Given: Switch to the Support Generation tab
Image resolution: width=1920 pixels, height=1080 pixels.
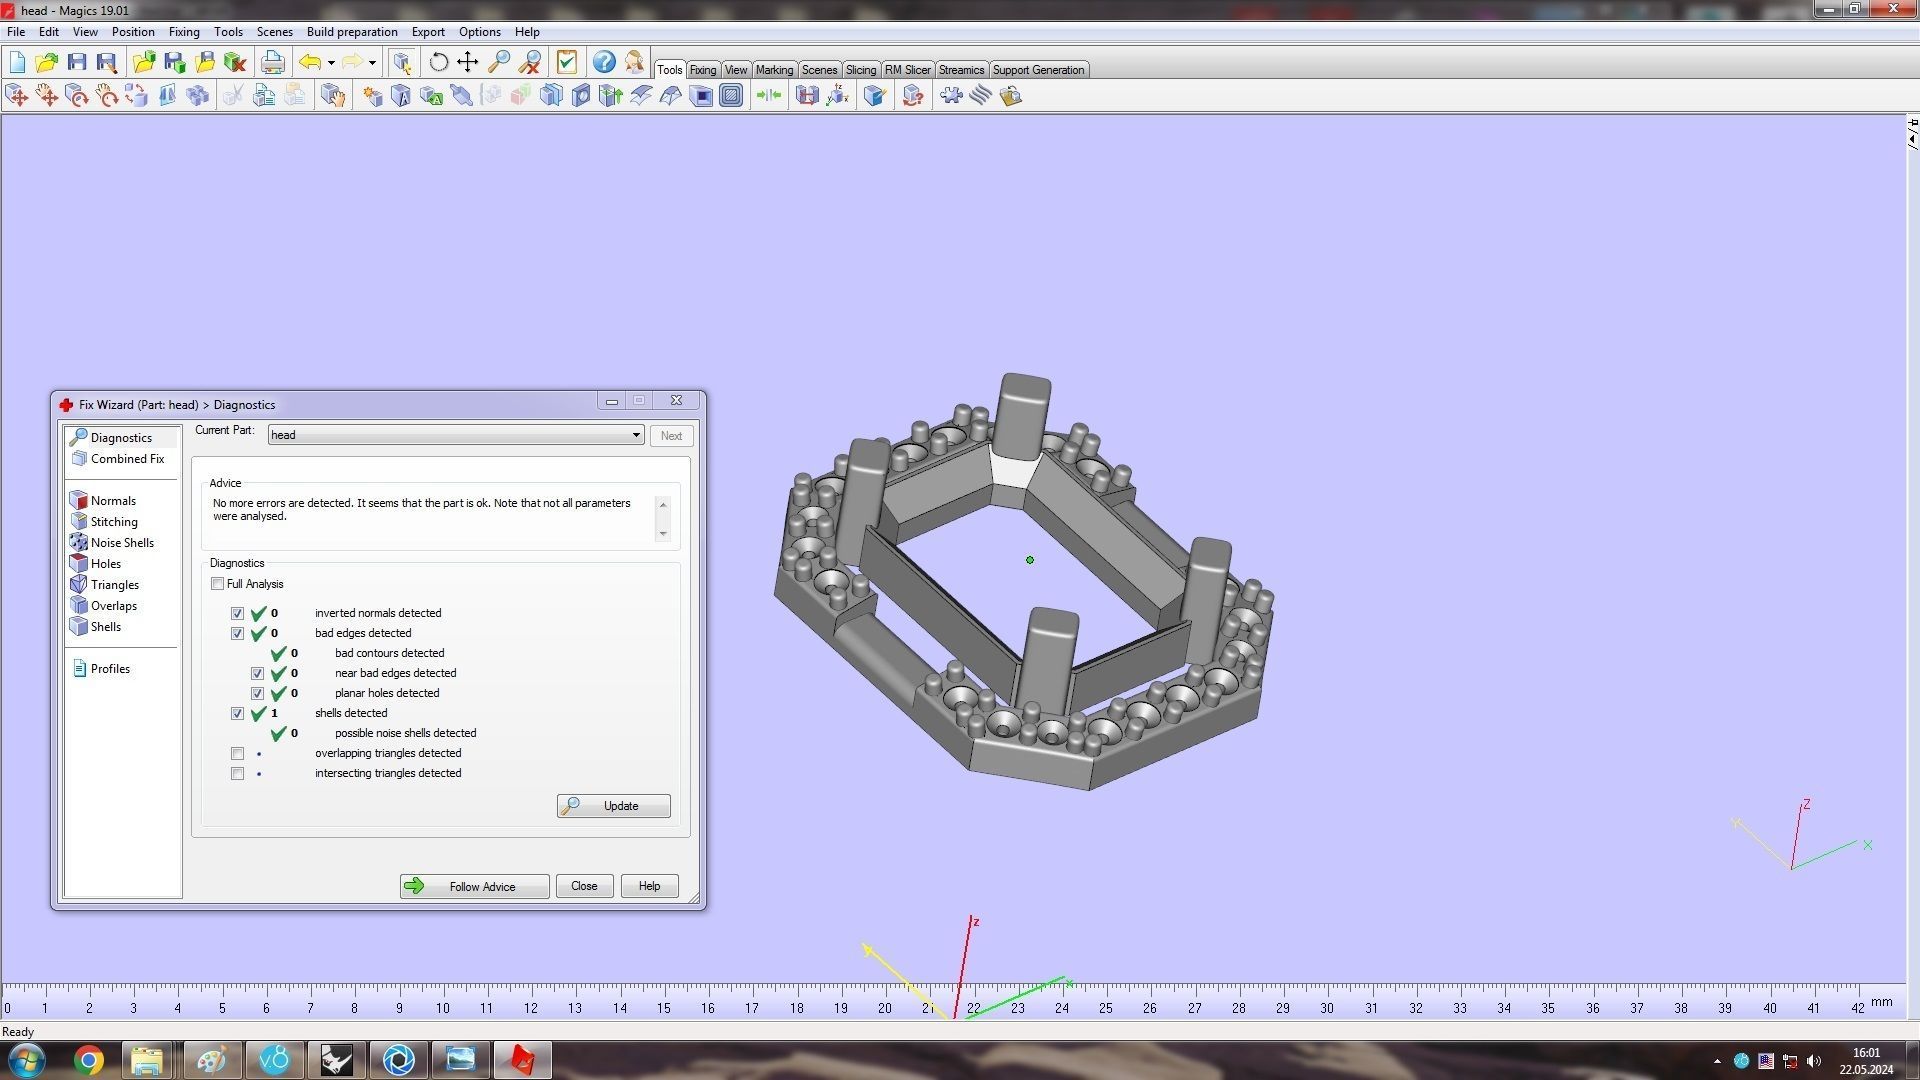Looking at the screenshot, I should (x=1037, y=70).
